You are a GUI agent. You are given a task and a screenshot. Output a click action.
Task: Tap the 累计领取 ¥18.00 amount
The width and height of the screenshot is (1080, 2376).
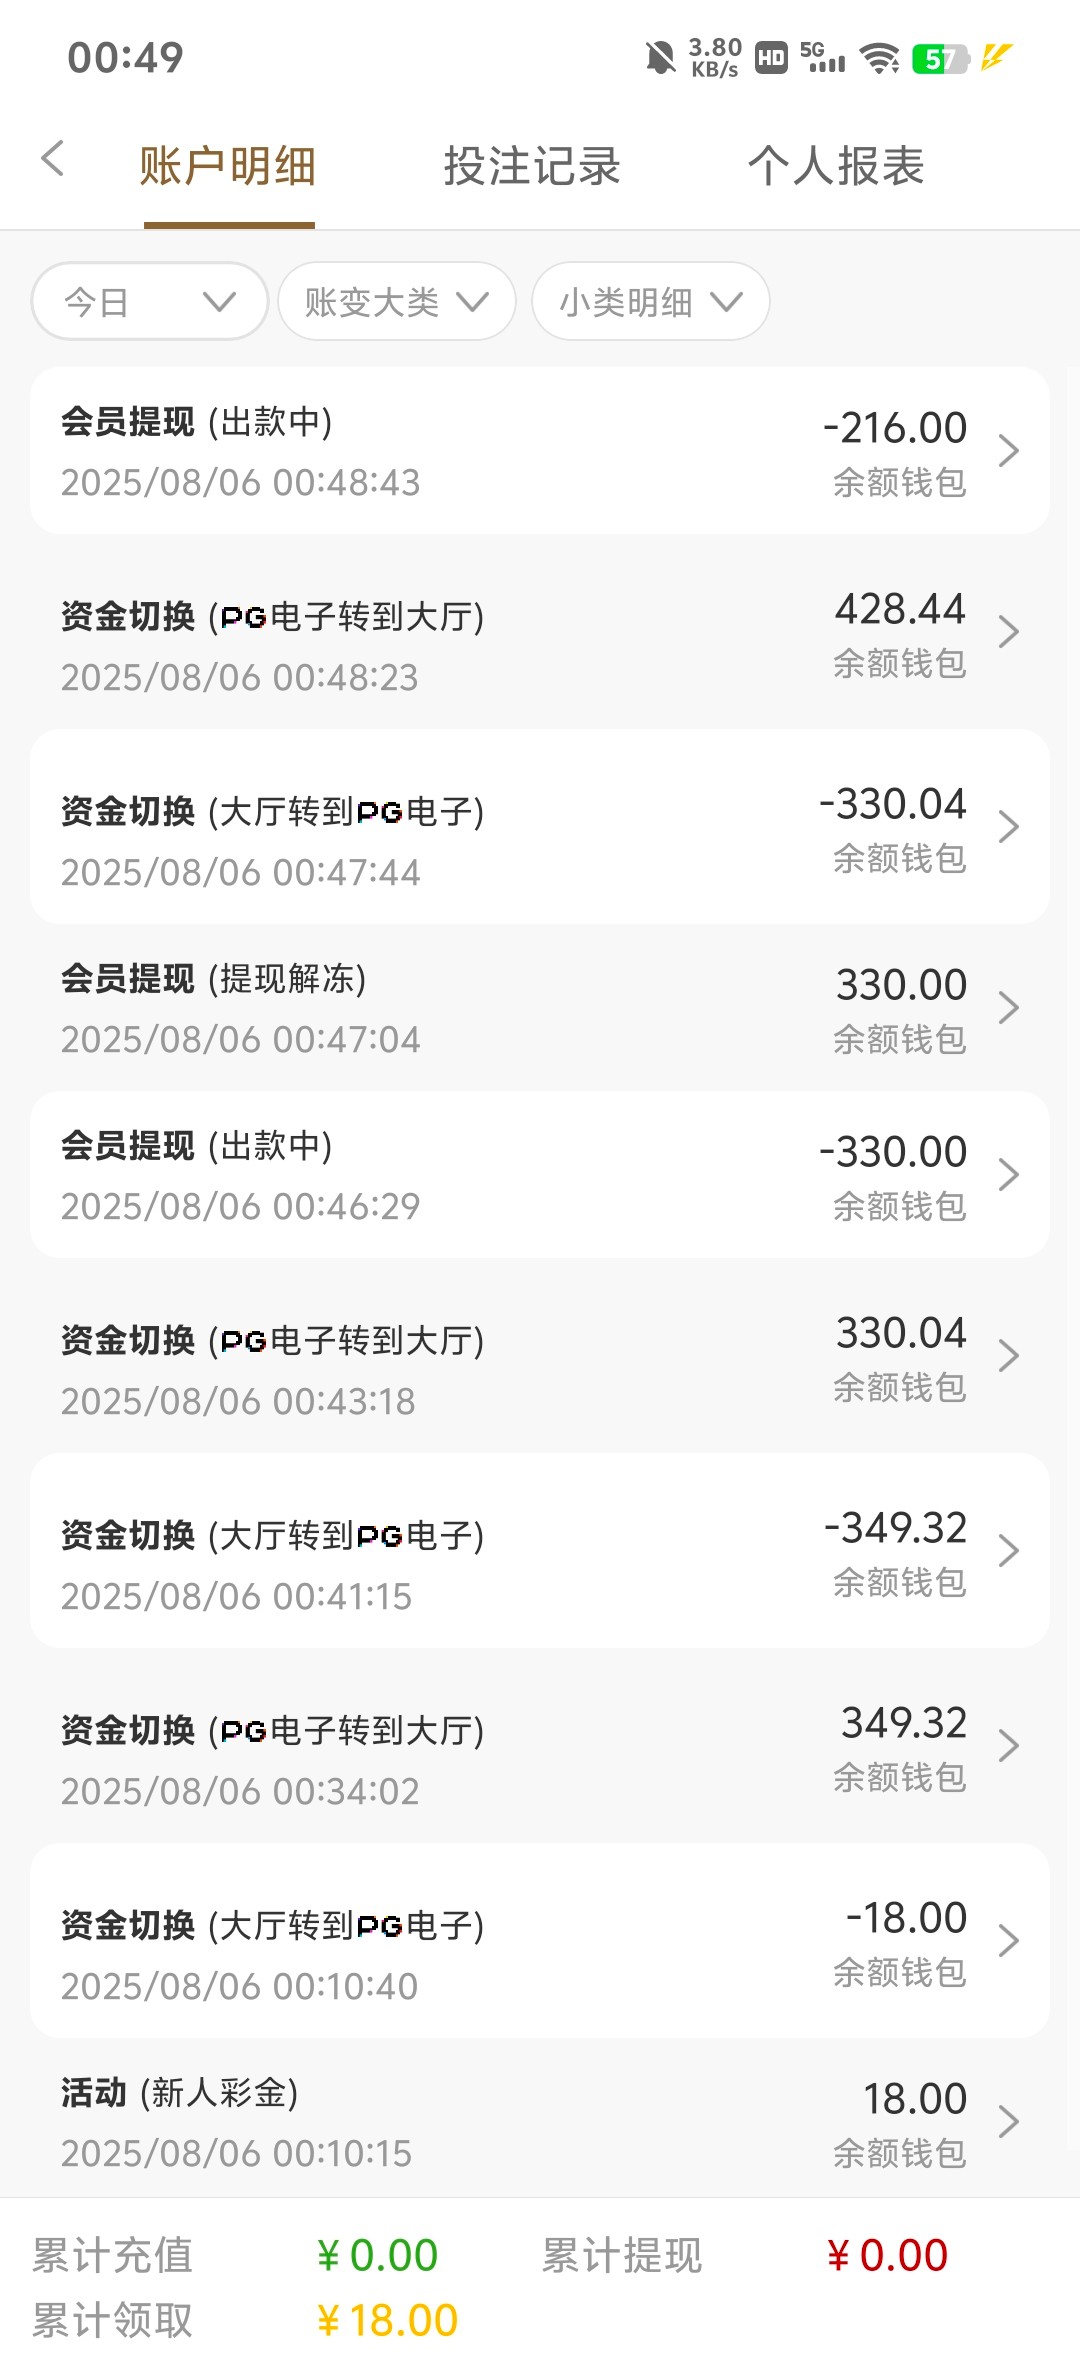pyautogui.click(x=388, y=2320)
